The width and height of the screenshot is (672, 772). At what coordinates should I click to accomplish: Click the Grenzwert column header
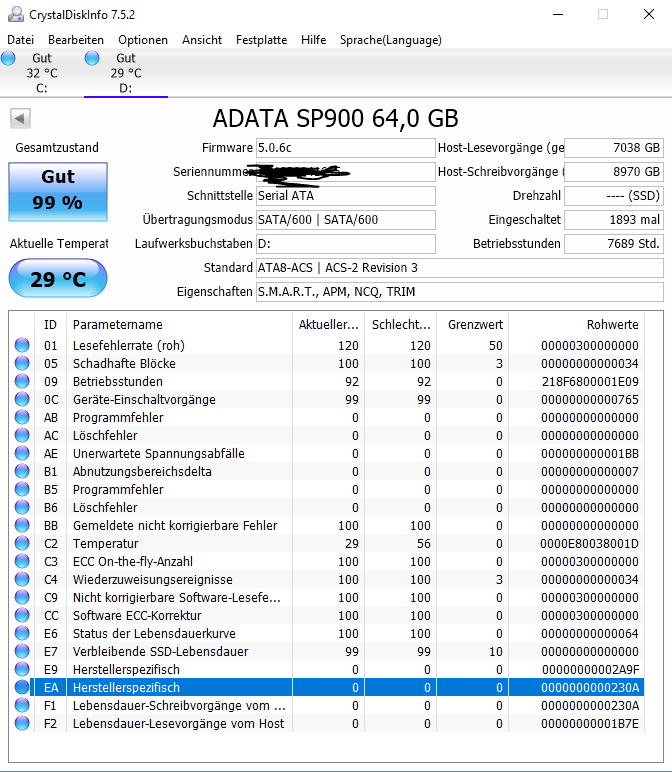[473, 324]
